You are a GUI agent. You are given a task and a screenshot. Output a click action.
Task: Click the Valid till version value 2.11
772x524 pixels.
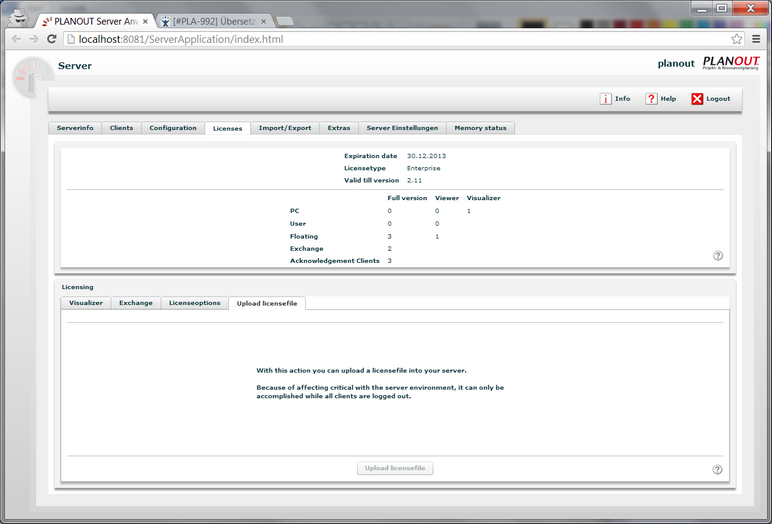(x=415, y=181)
